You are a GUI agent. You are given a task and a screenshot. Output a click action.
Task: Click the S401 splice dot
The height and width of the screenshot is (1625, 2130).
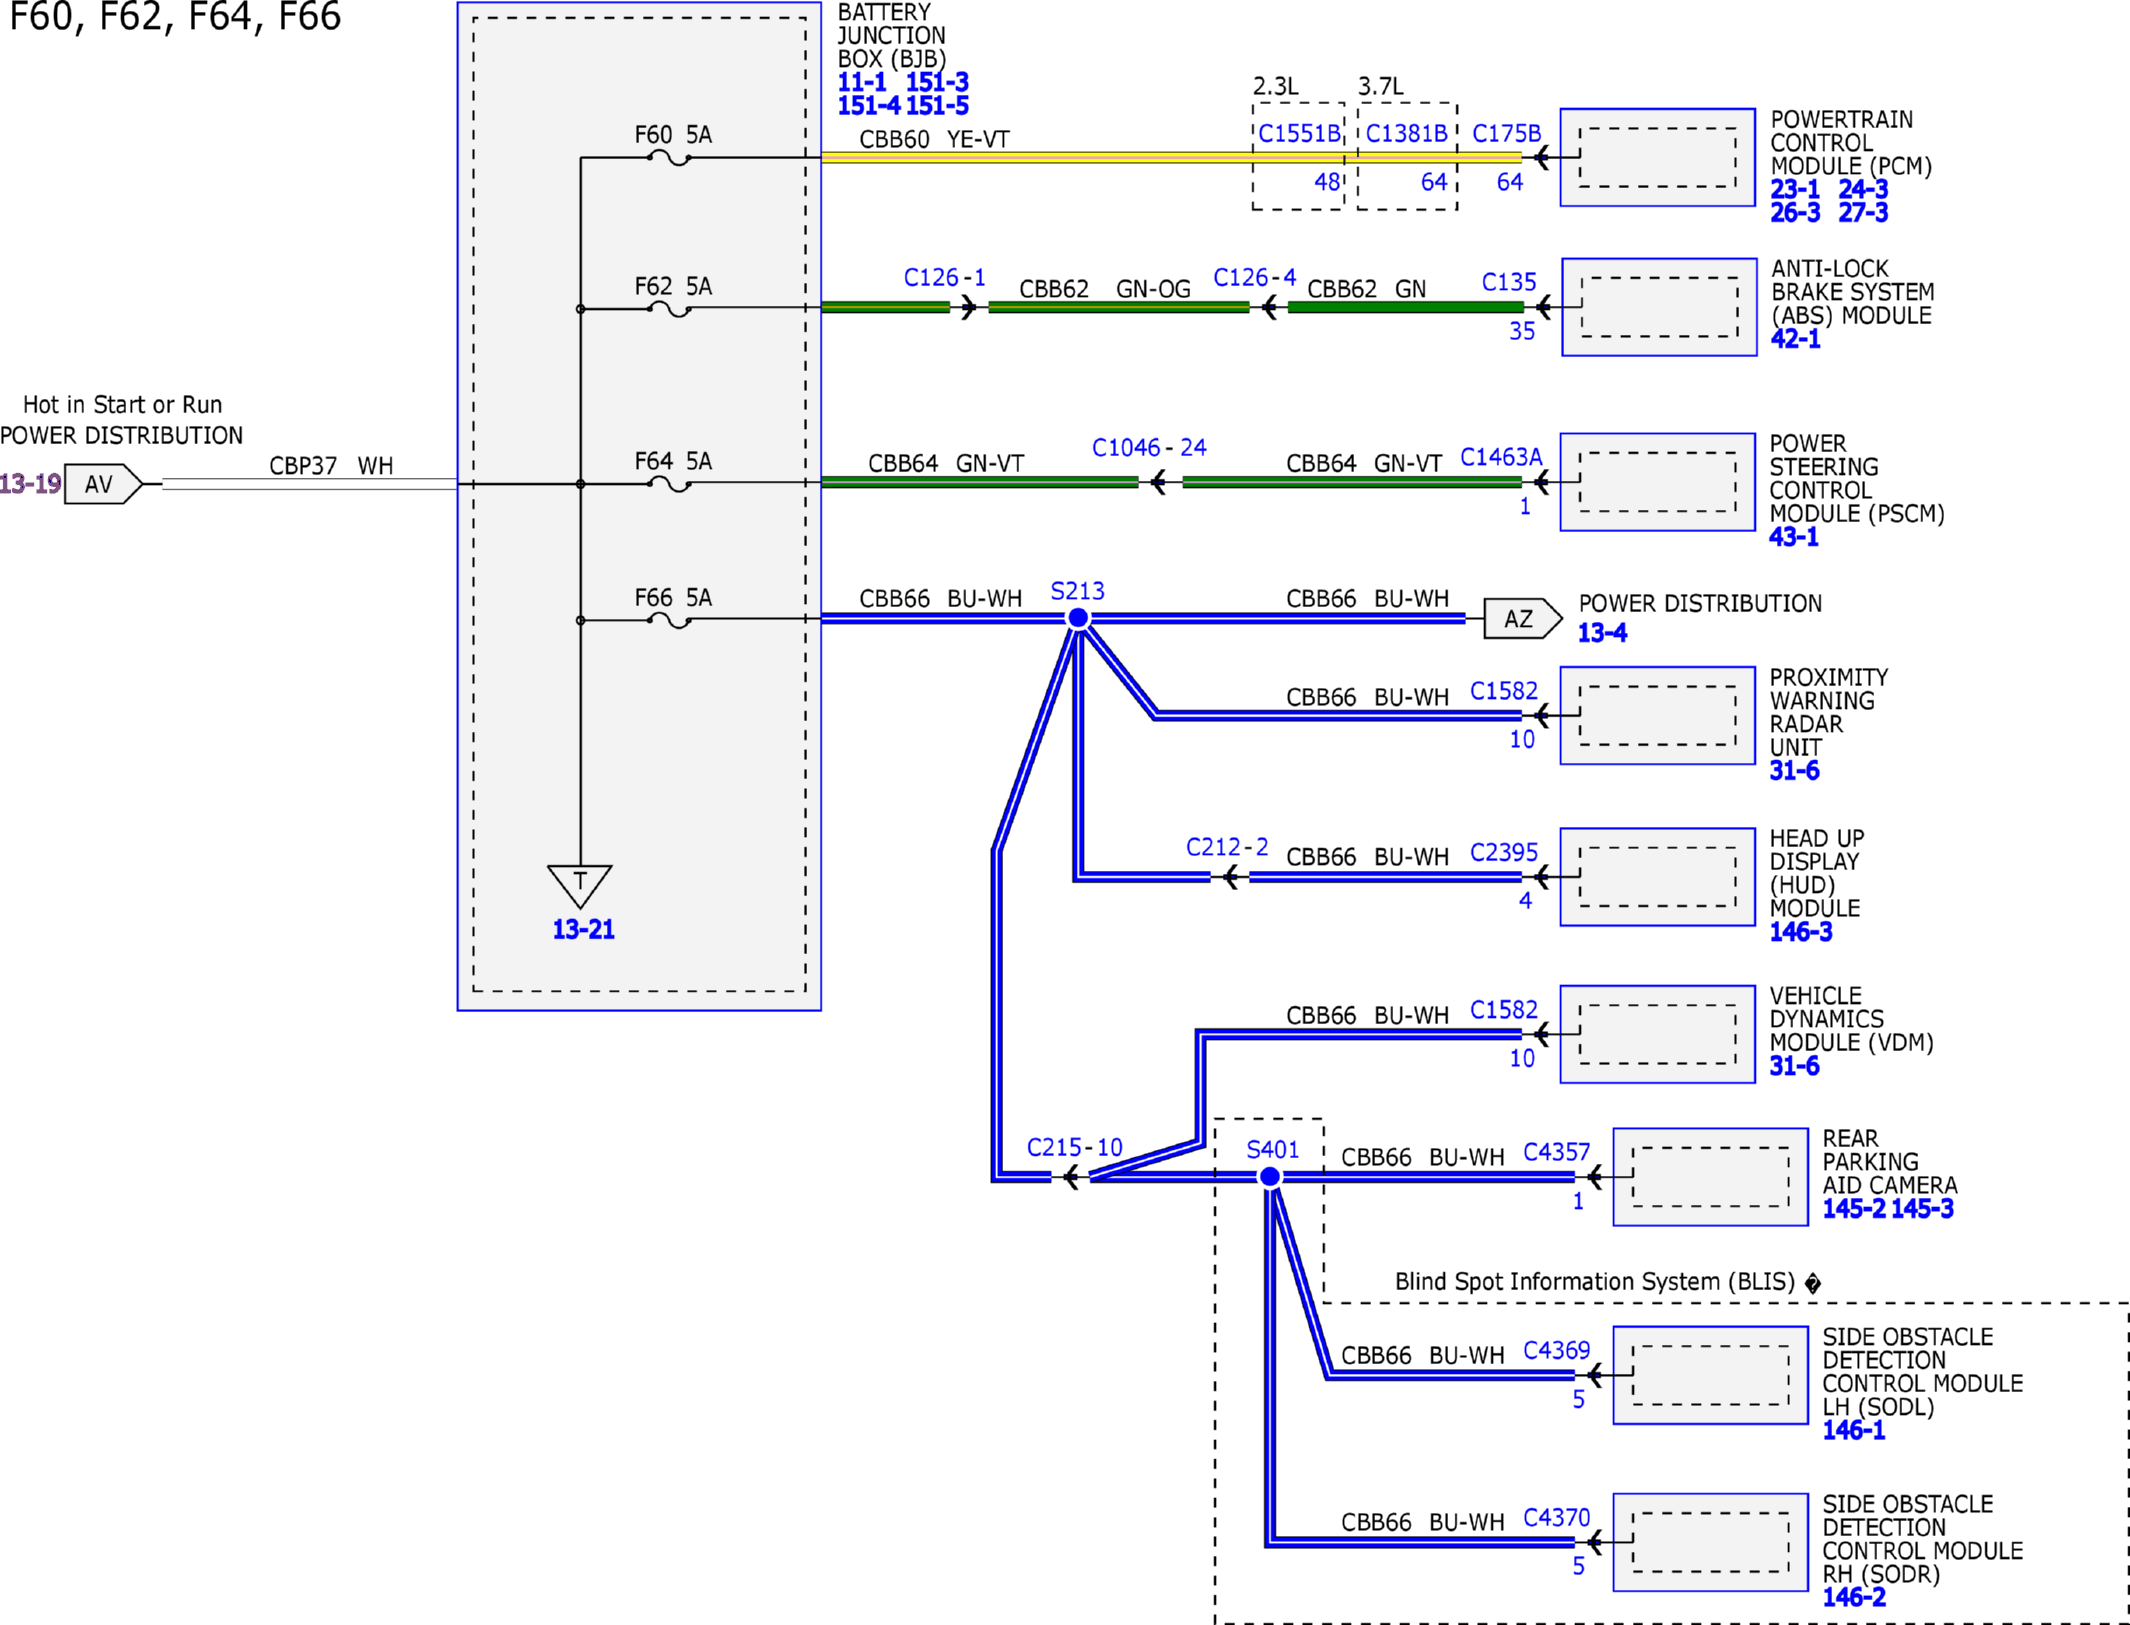click(1270, 1177)
